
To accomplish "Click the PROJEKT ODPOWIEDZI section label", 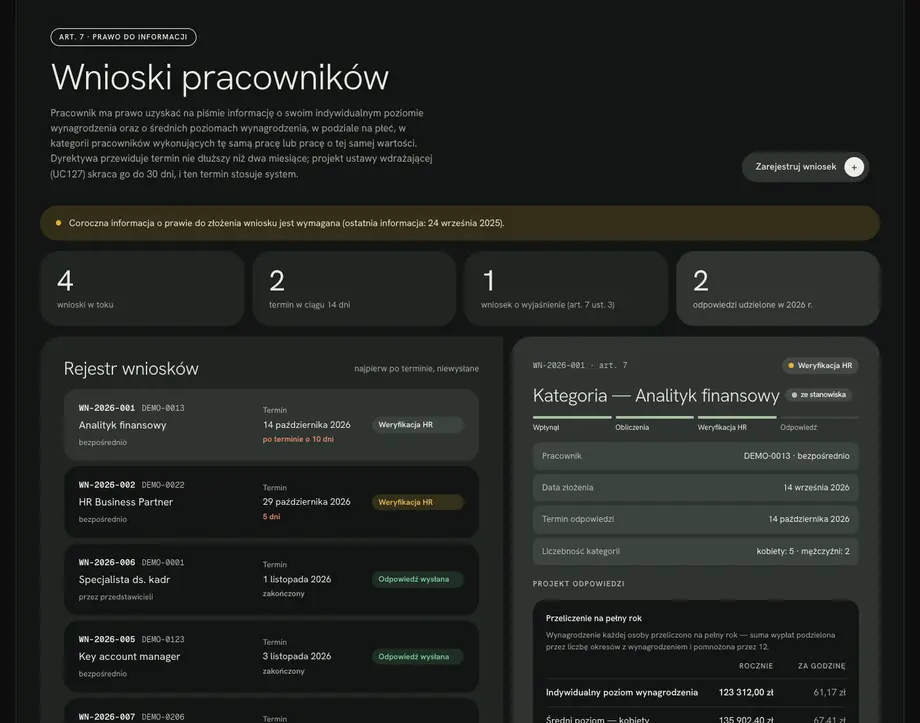I will point(579,584).
